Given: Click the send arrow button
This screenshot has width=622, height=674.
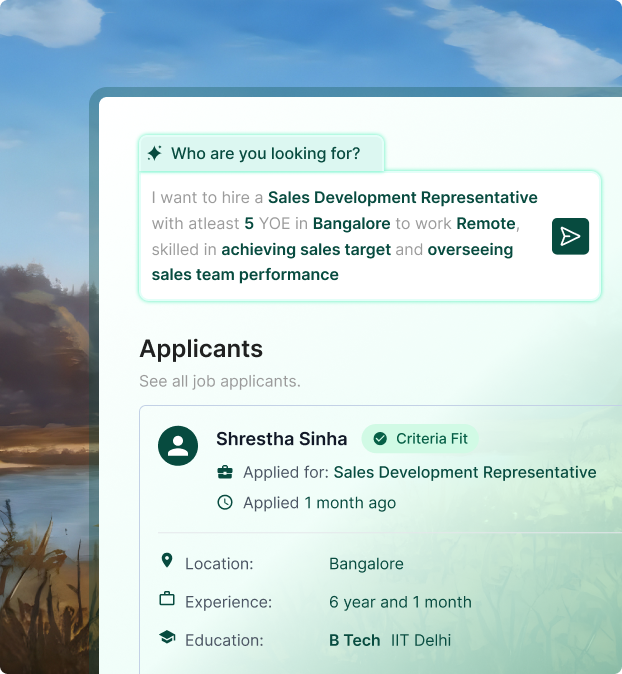Looking at the screenshot, I should tap(570, 236).
